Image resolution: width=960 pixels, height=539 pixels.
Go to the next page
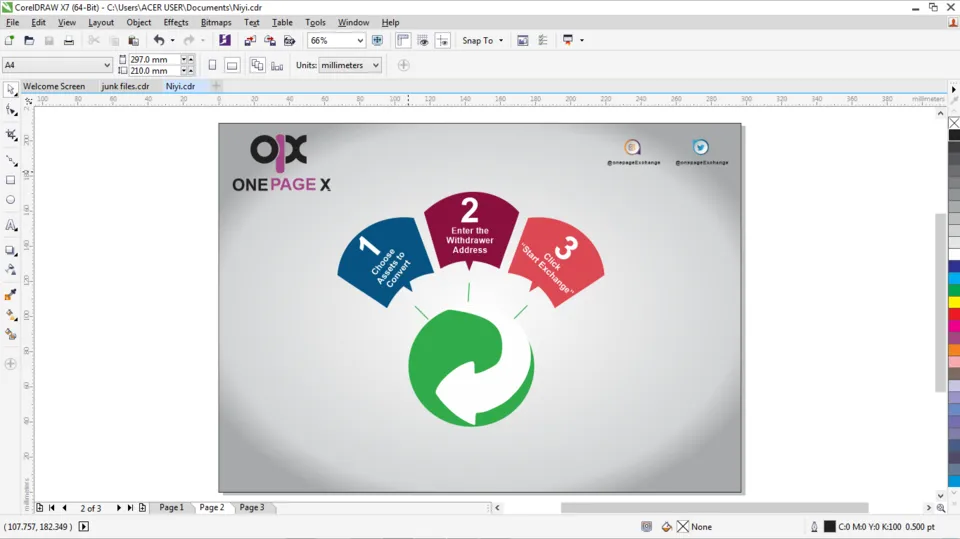point(118,508)
